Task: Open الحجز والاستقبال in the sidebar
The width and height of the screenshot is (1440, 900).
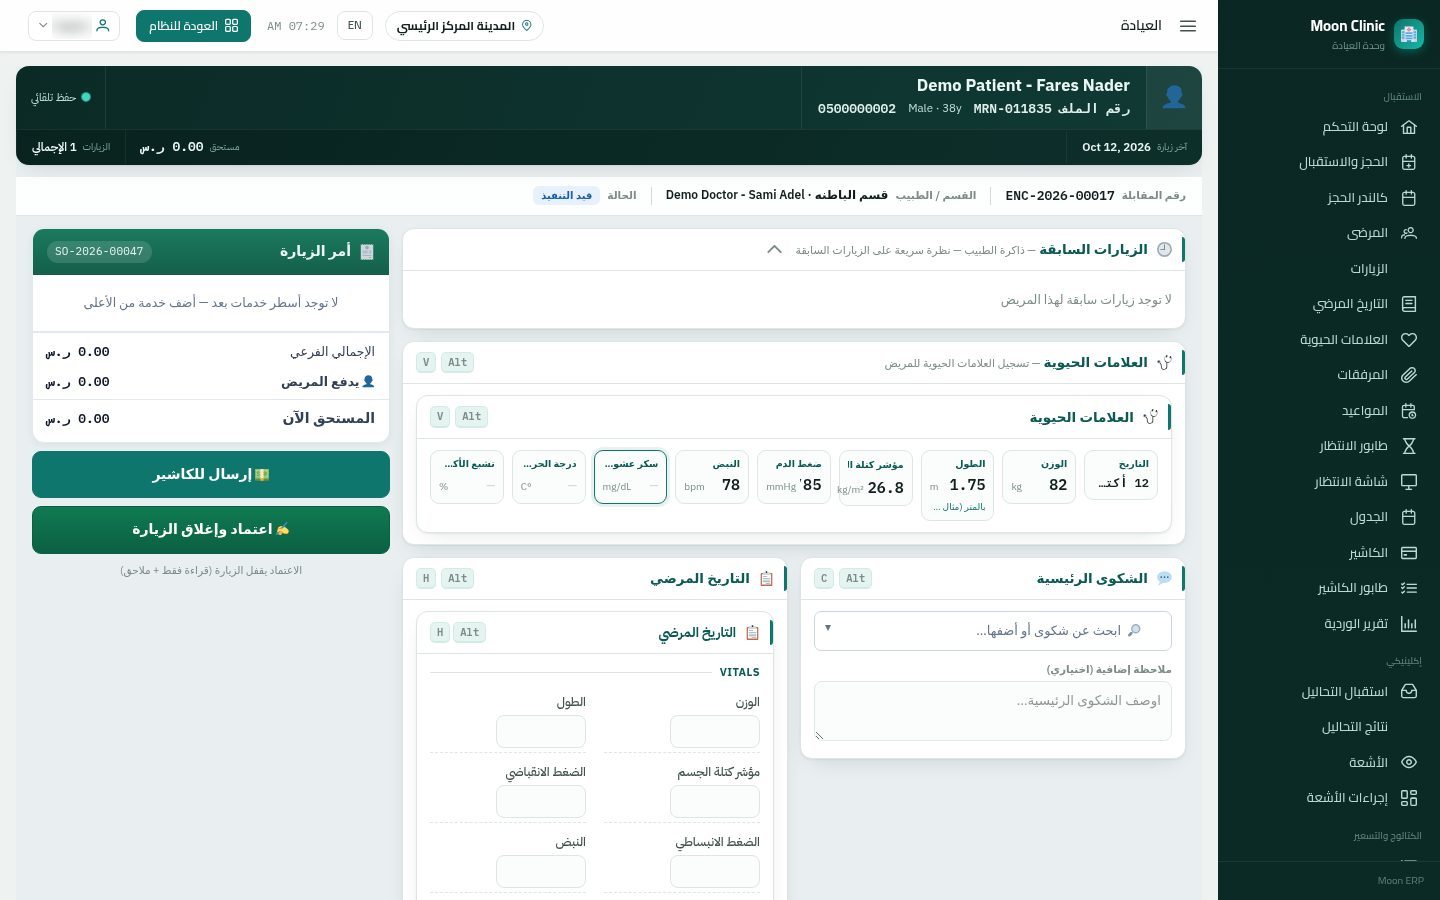Action: pos(1358,162)
